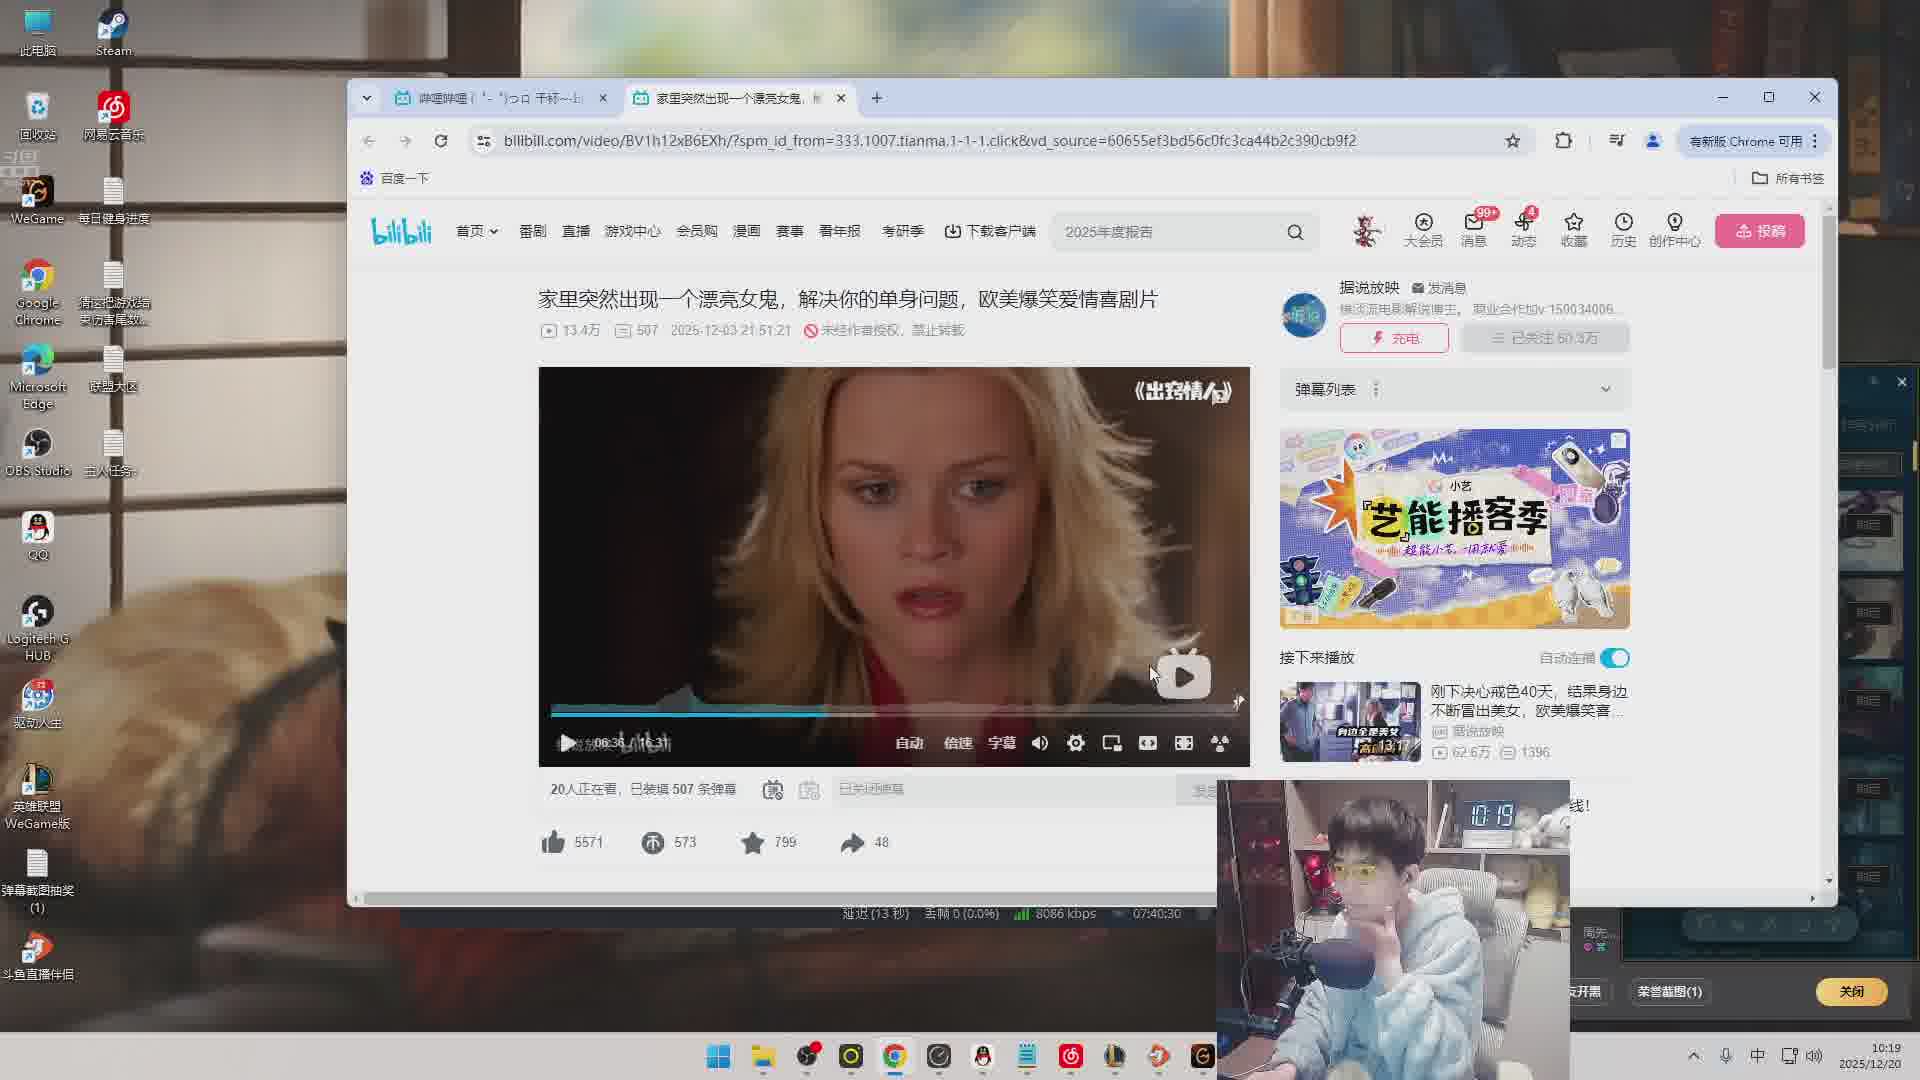1920x1080 pixels.
Task: Toggle the already-following 已关注 button
Action: (1545, 338)
